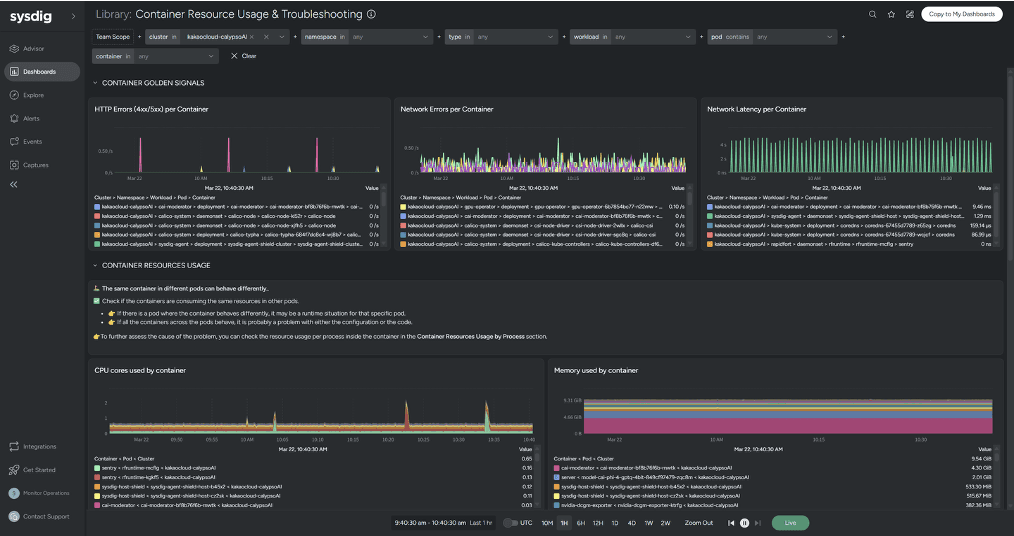Select the 10M time range
Image resolution: width=1014 pixels, height=536 pixels.
(547, 523)
